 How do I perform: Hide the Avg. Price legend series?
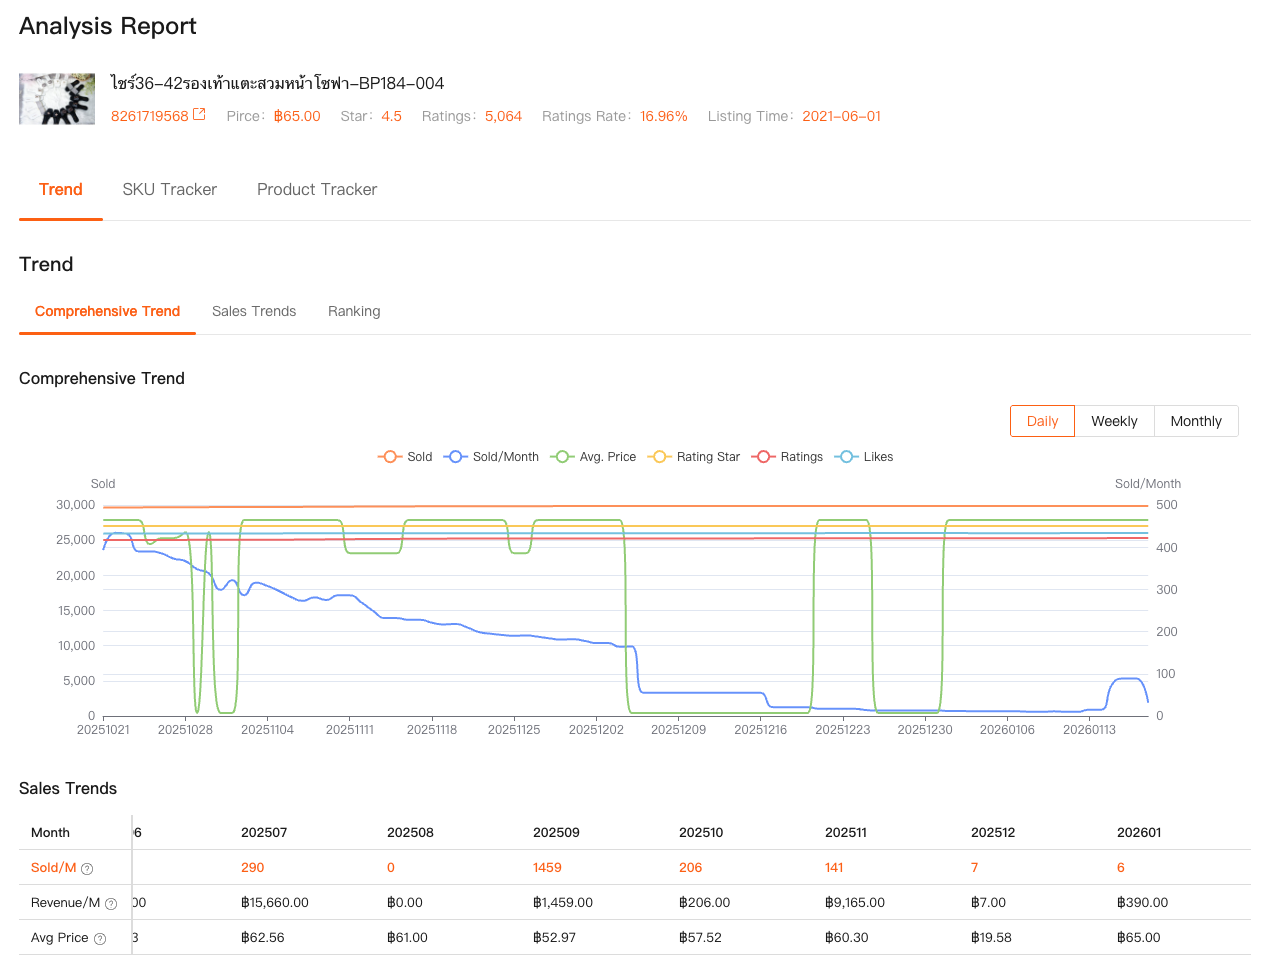(x=594, y=457)
